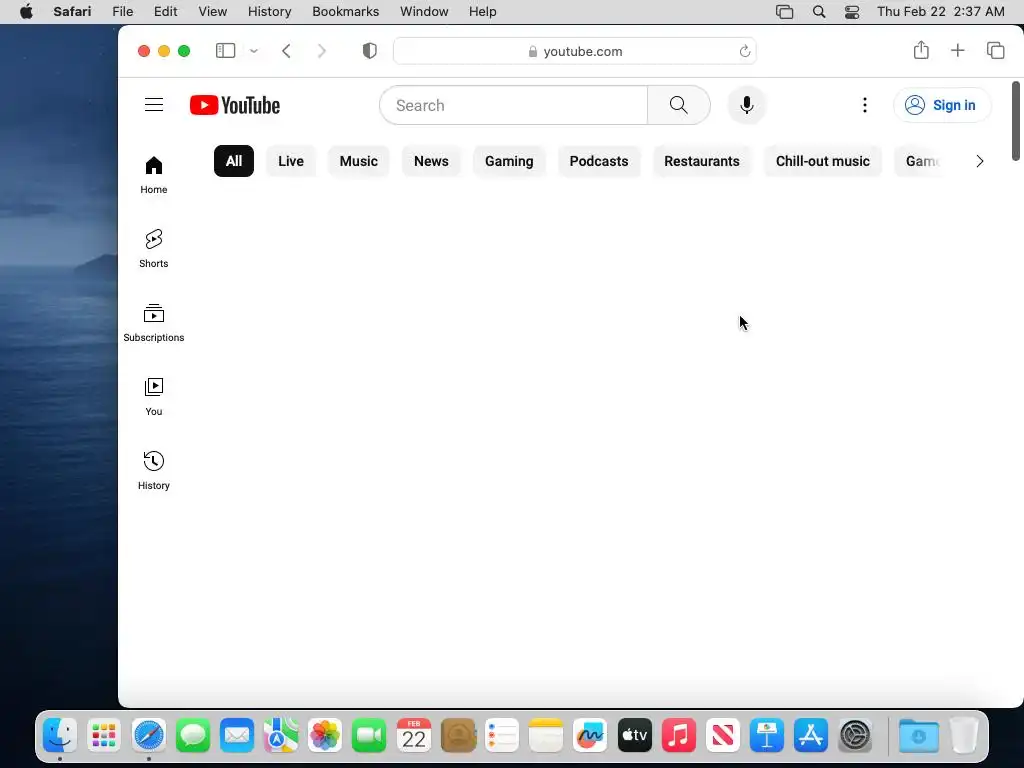Show more category chips with right arrow
This screenshot has width=1024, height=768.
(x=979, y=161)
